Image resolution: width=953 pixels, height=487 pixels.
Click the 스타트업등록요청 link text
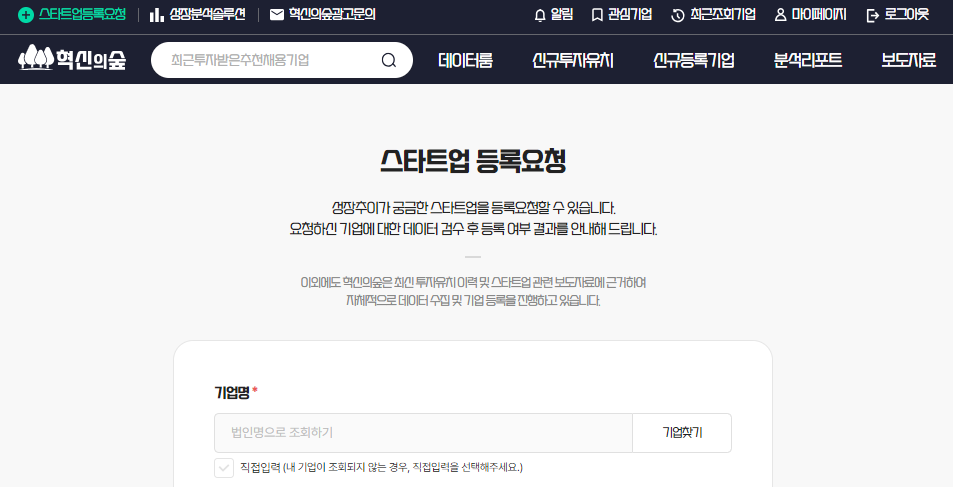pyautogui.click(x=83, y=15)
